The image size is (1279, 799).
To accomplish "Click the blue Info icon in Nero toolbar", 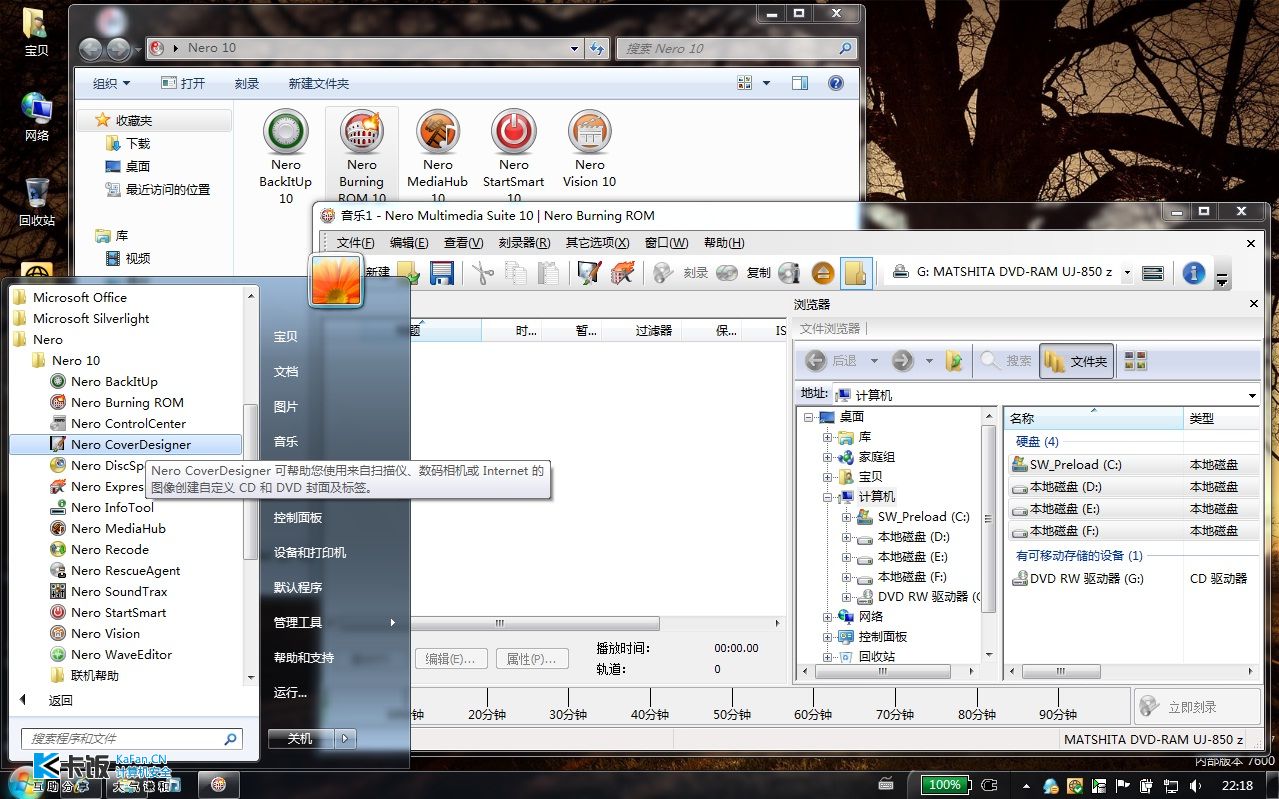I will coord(1193,272).
